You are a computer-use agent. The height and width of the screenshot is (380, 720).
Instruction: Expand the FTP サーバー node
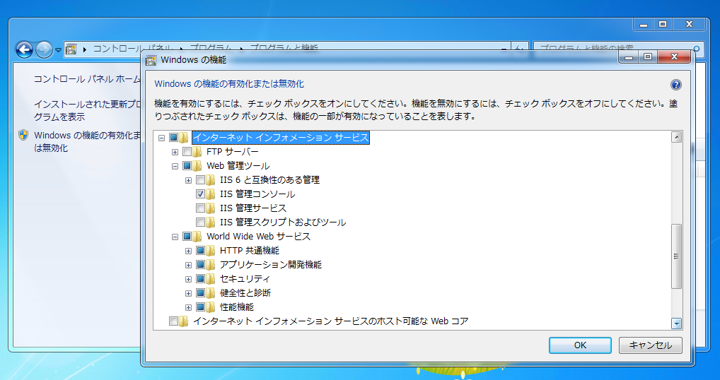[174, 152]
